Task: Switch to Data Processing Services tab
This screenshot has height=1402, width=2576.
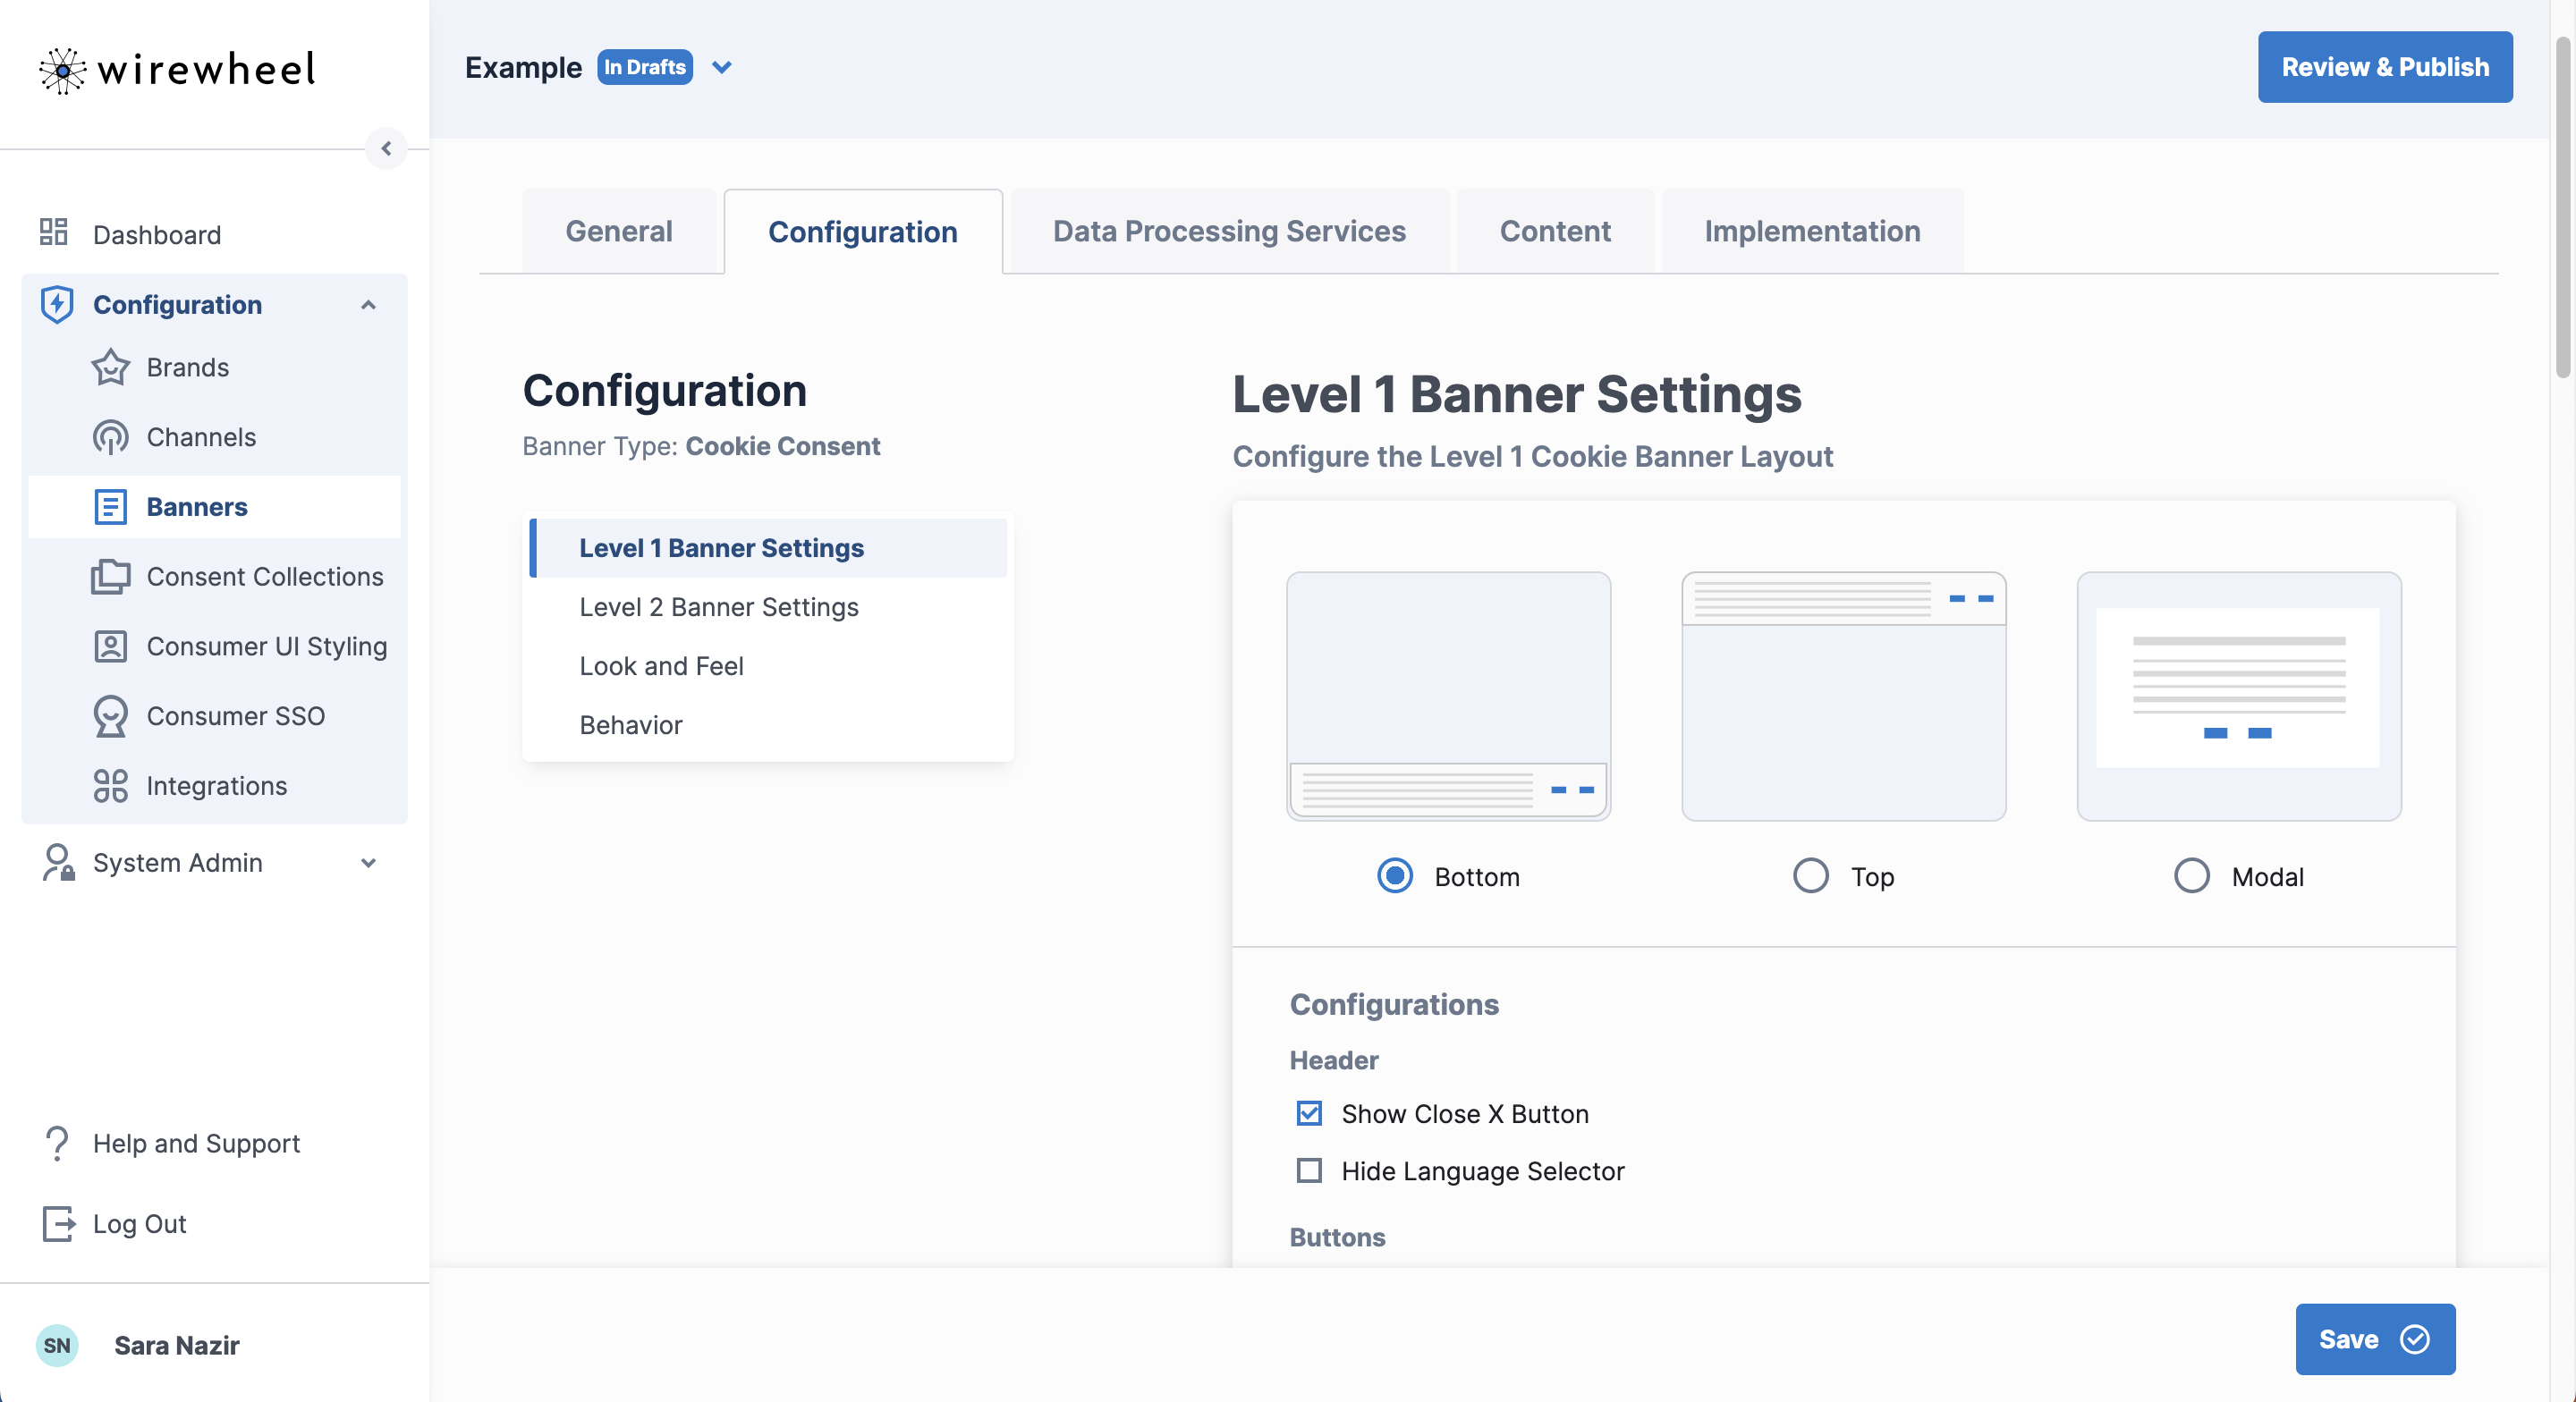Action: (x=1229, y=231)
